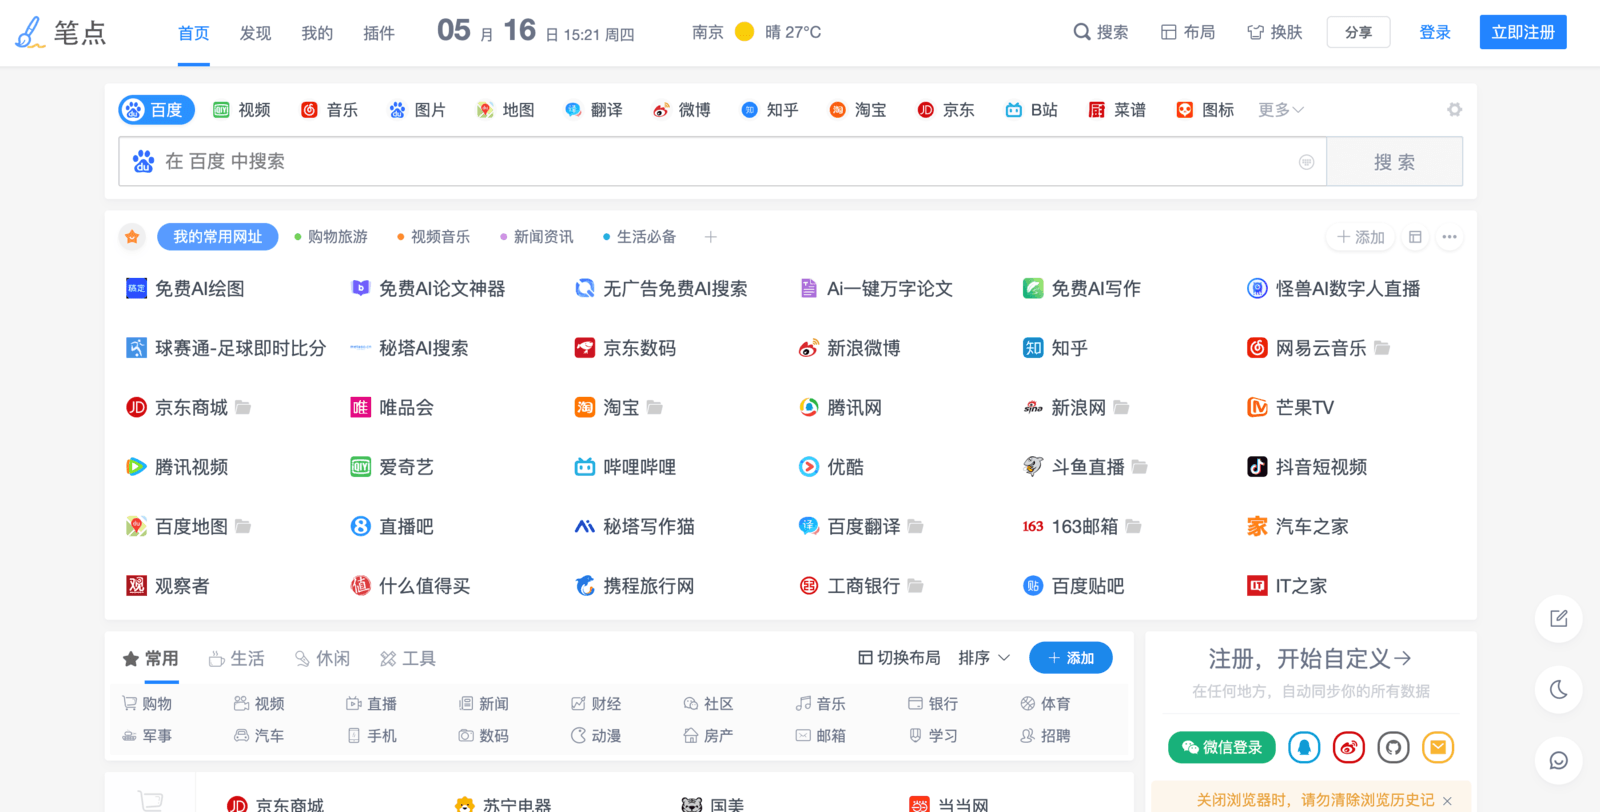Click the voice/history icon in search box
The width and height of the screenshot is (1600, 812).
(1306, 162)
